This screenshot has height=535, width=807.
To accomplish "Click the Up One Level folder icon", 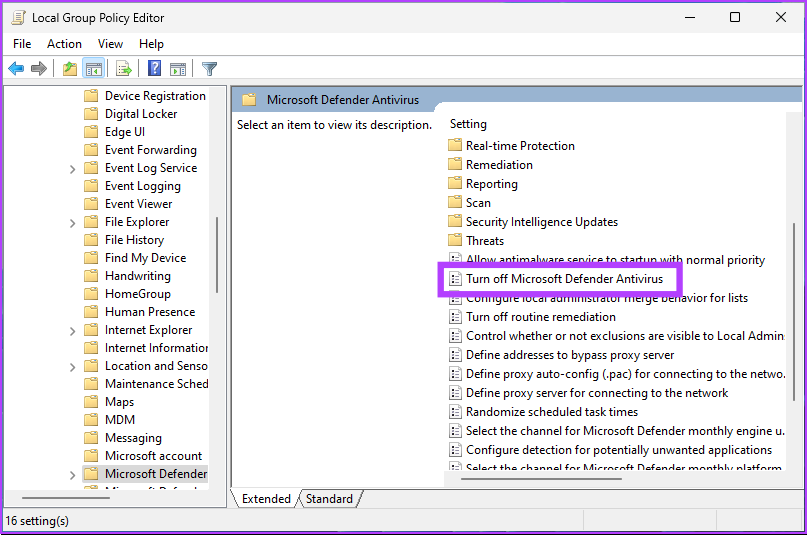I will point(69,69).
